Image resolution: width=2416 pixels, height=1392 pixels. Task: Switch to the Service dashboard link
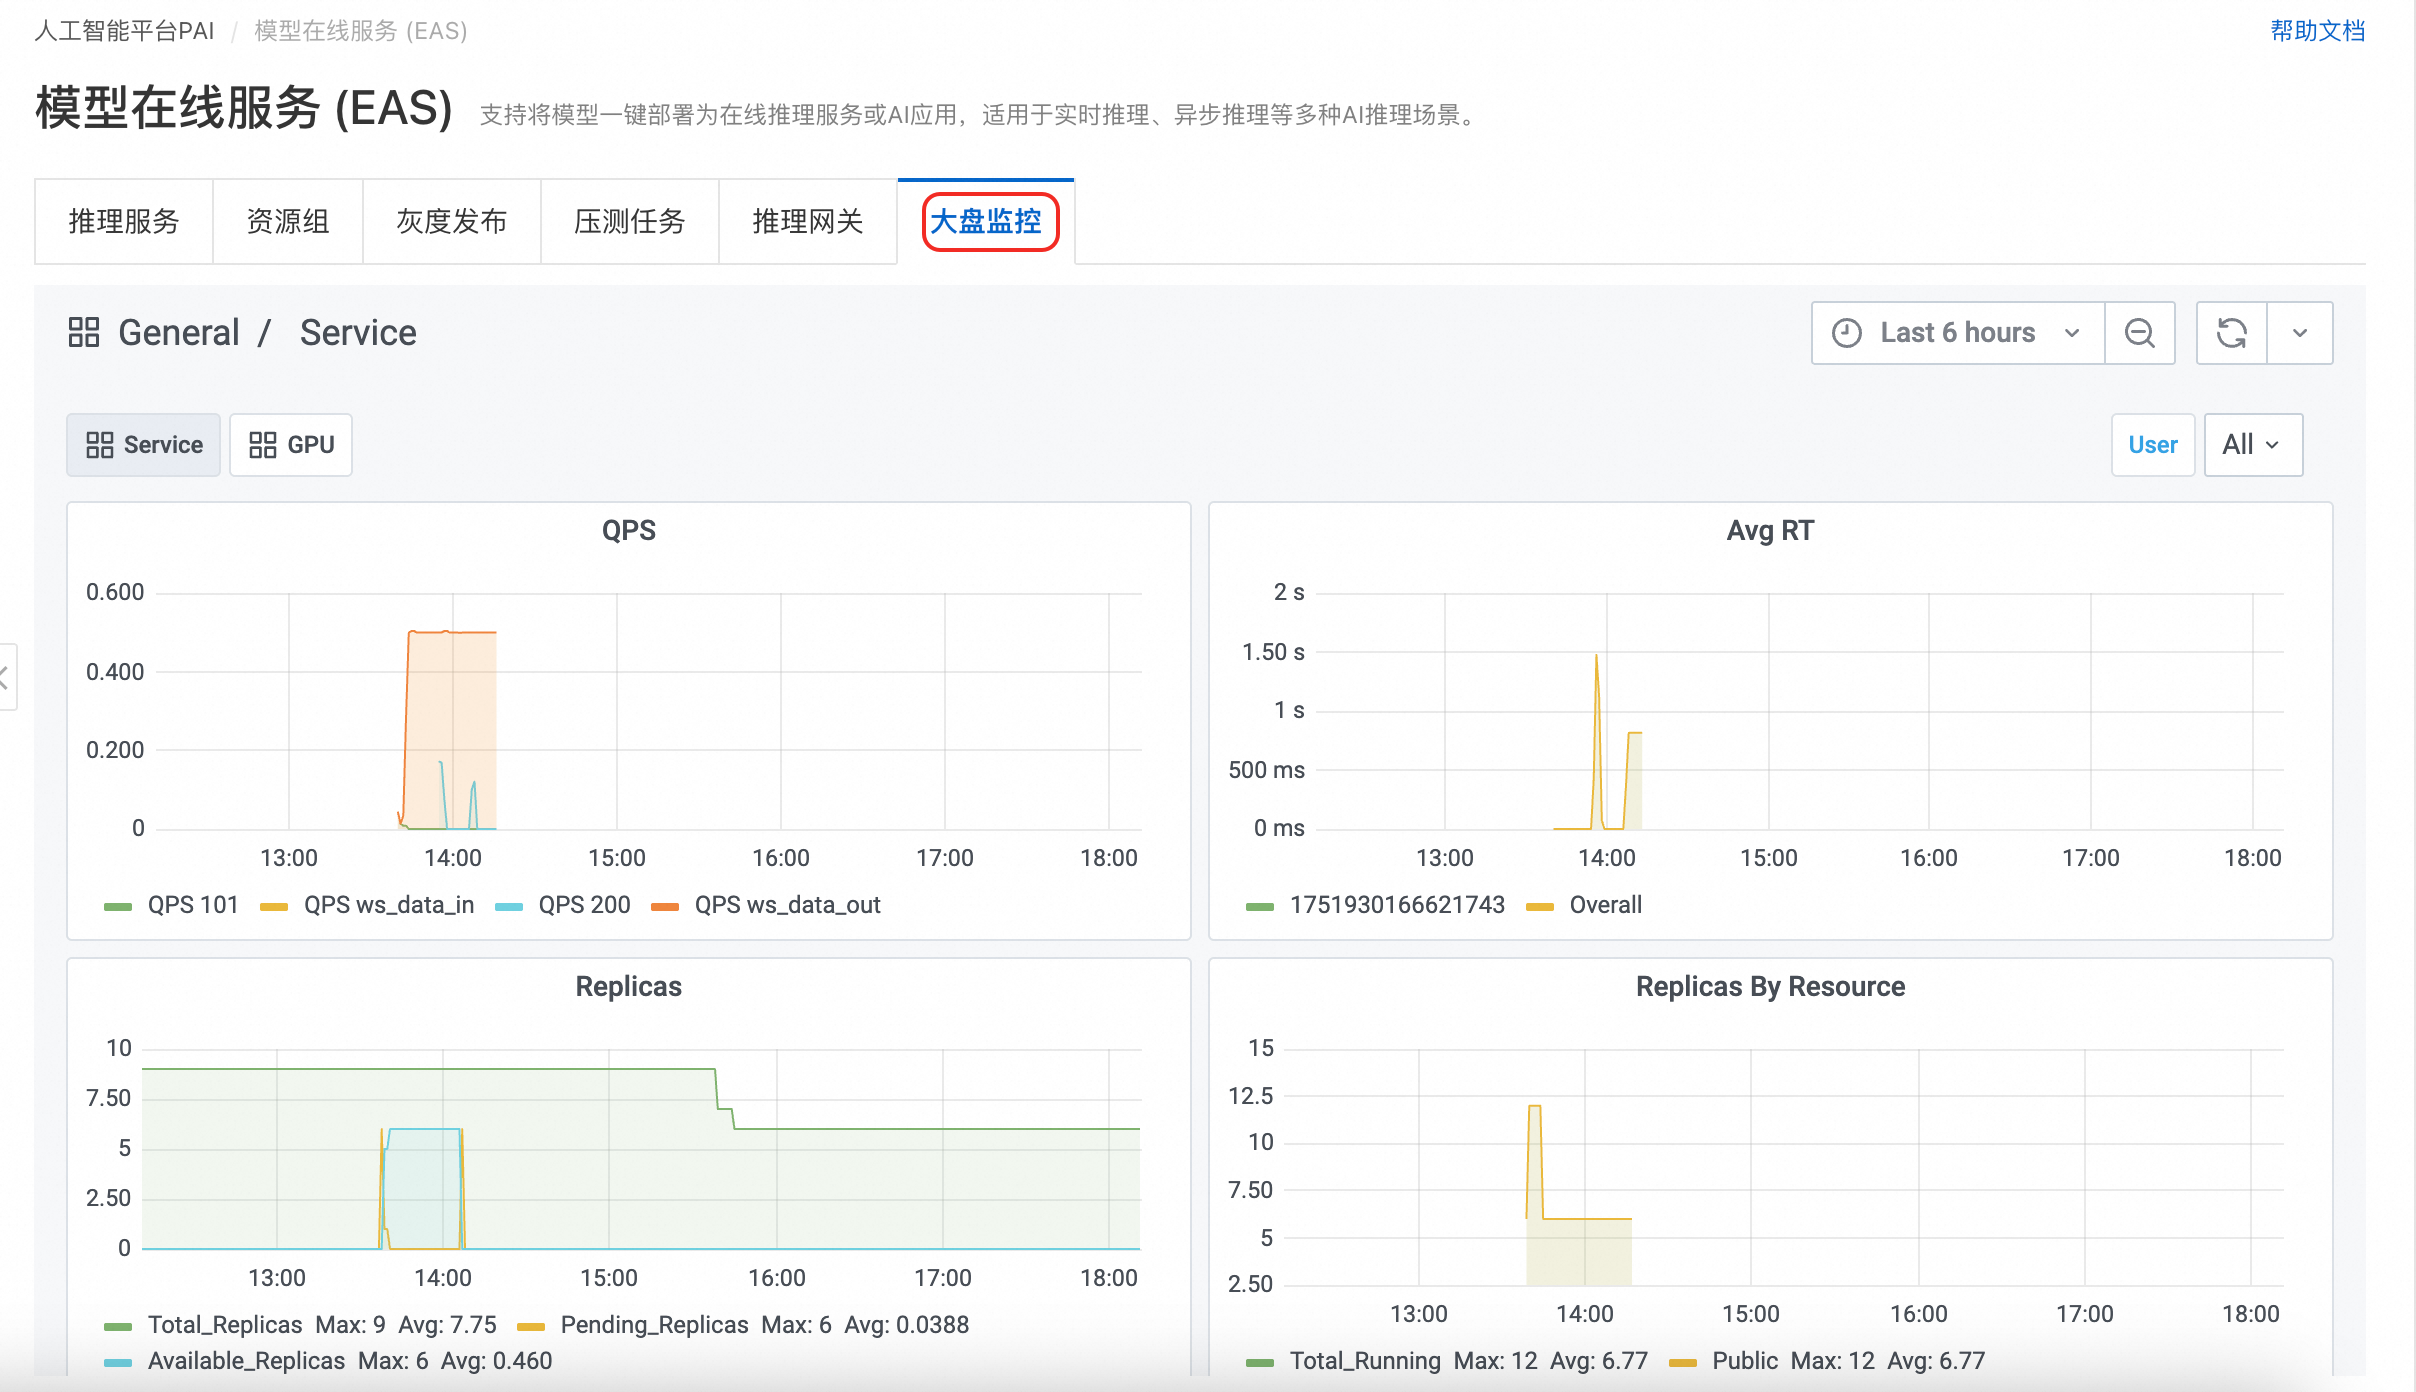[144, 445]
